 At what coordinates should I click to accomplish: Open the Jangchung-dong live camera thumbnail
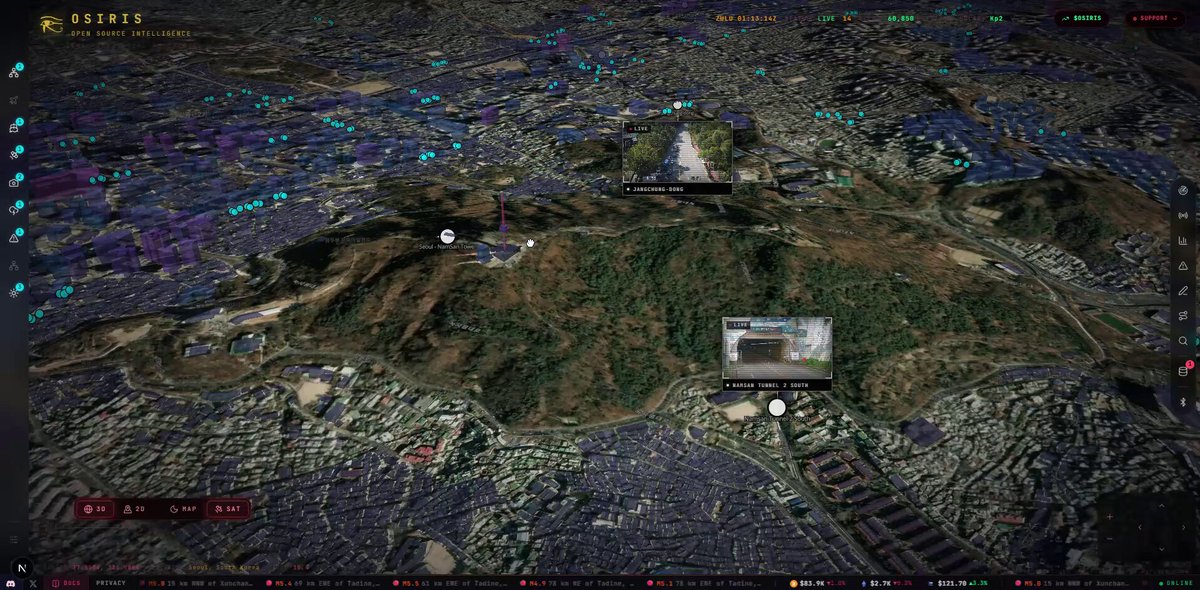click(x=677, y=158)
